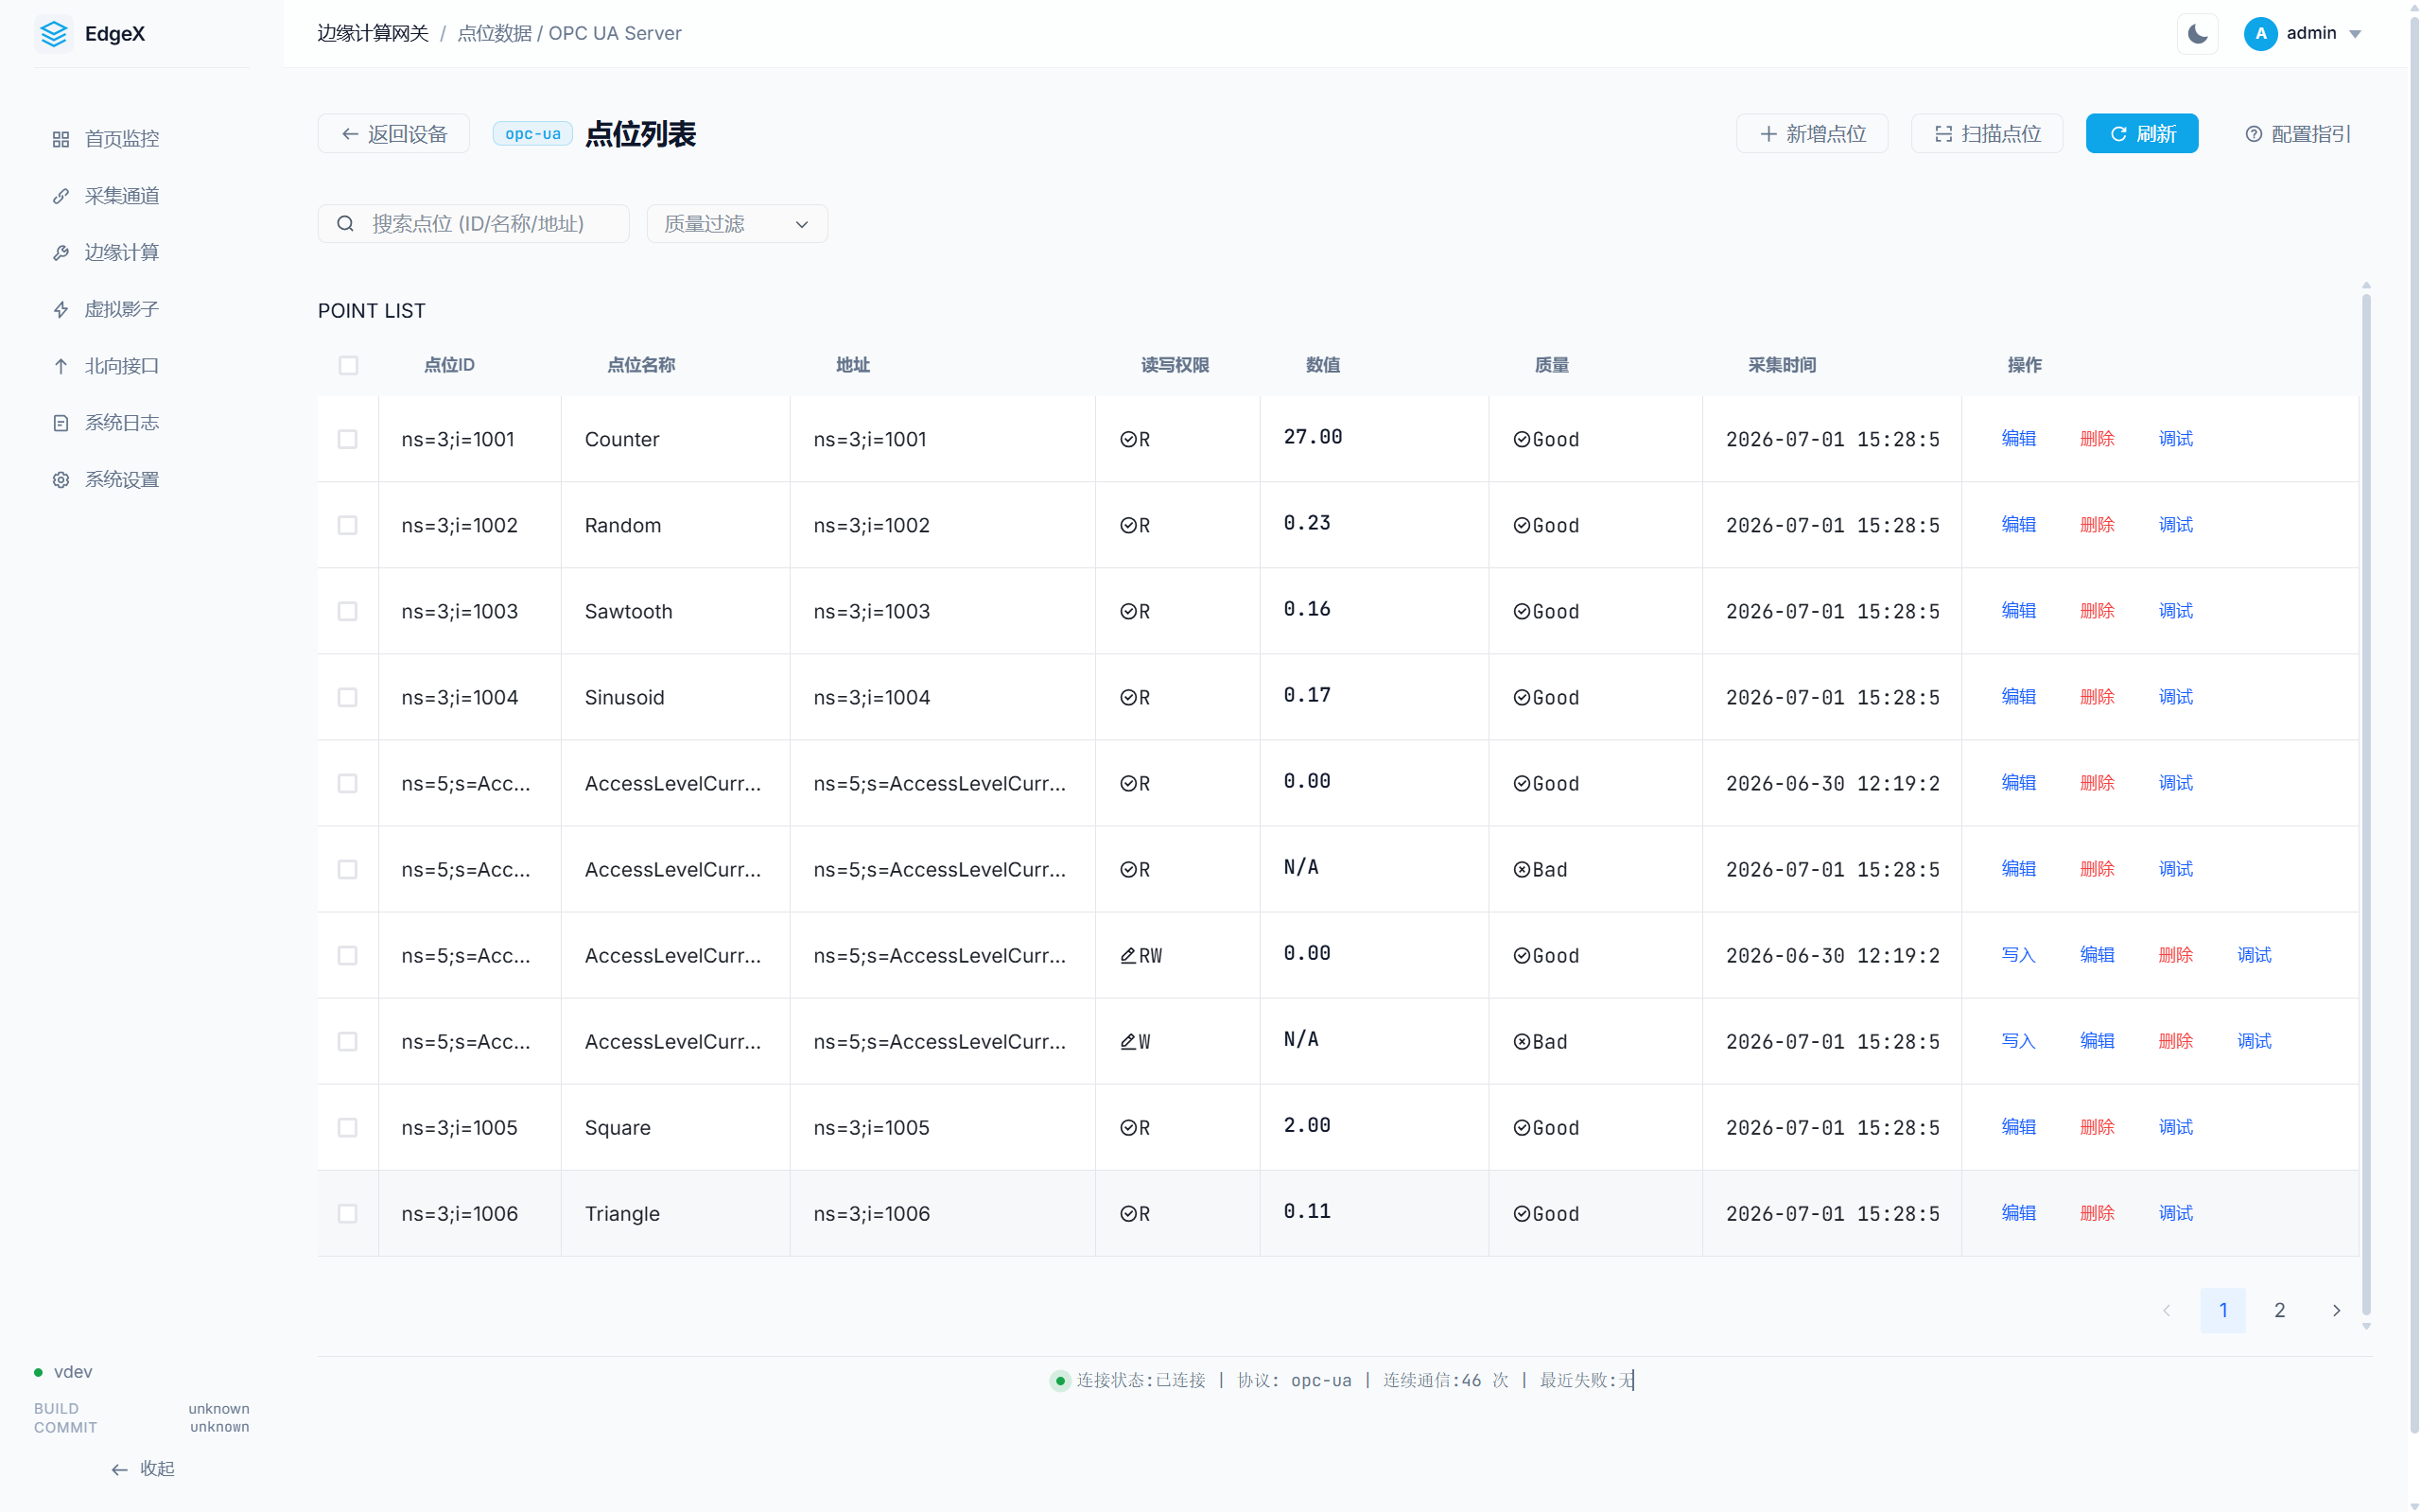Click the ns=3;i=1006 address cell
This screenshot has width=2421, height=1512.
pyautogui.click(x=942, y=1213)
